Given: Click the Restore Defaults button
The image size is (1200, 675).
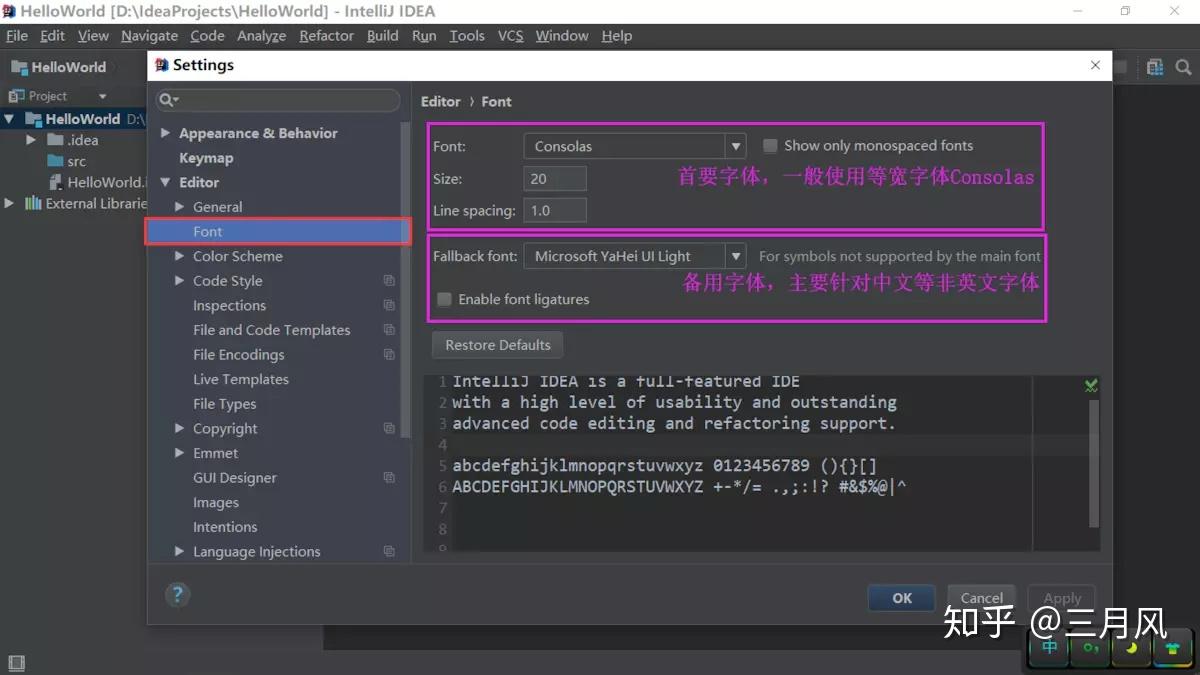Looking at the screenshot, I should [497, 345].
